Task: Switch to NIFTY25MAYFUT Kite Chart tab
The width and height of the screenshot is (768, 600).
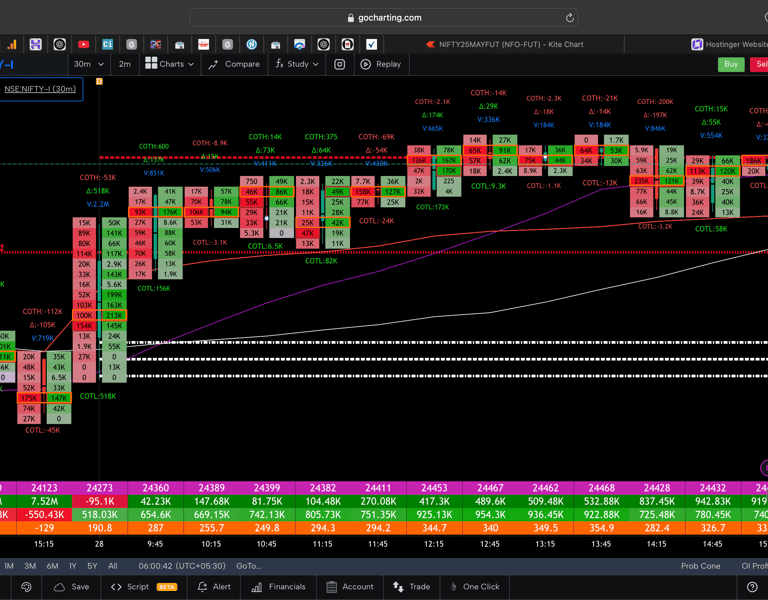Action: point(504,45)
